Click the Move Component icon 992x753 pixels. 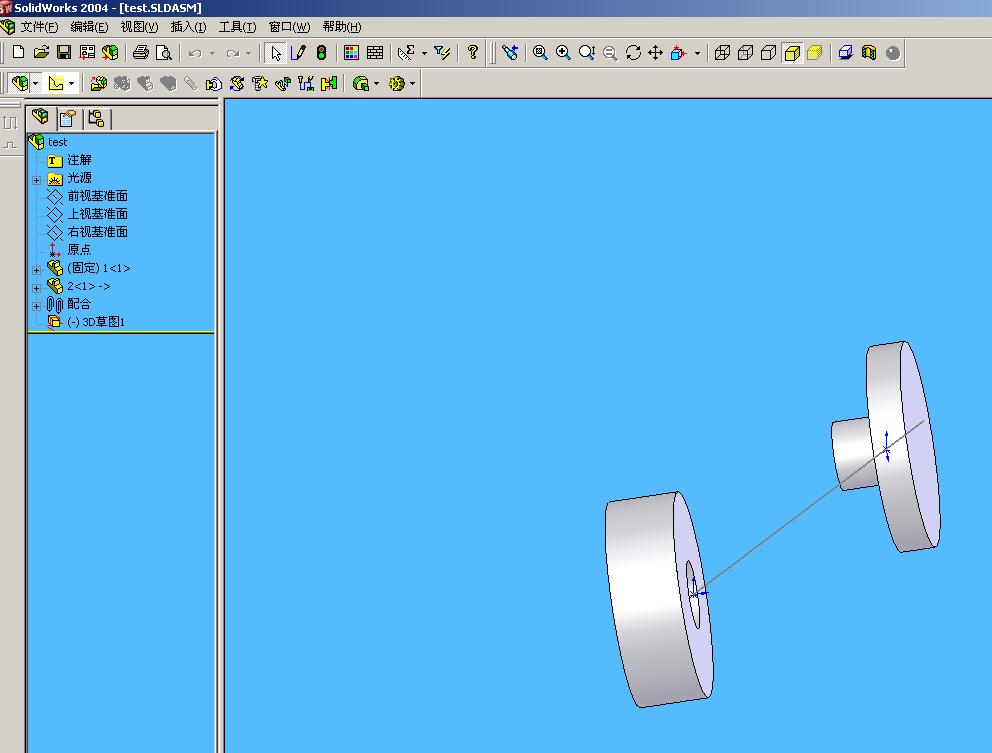214,83
